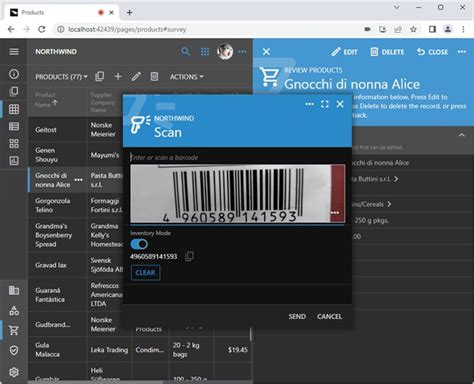Select the Gula Malacca product row

tap(139, 350)
